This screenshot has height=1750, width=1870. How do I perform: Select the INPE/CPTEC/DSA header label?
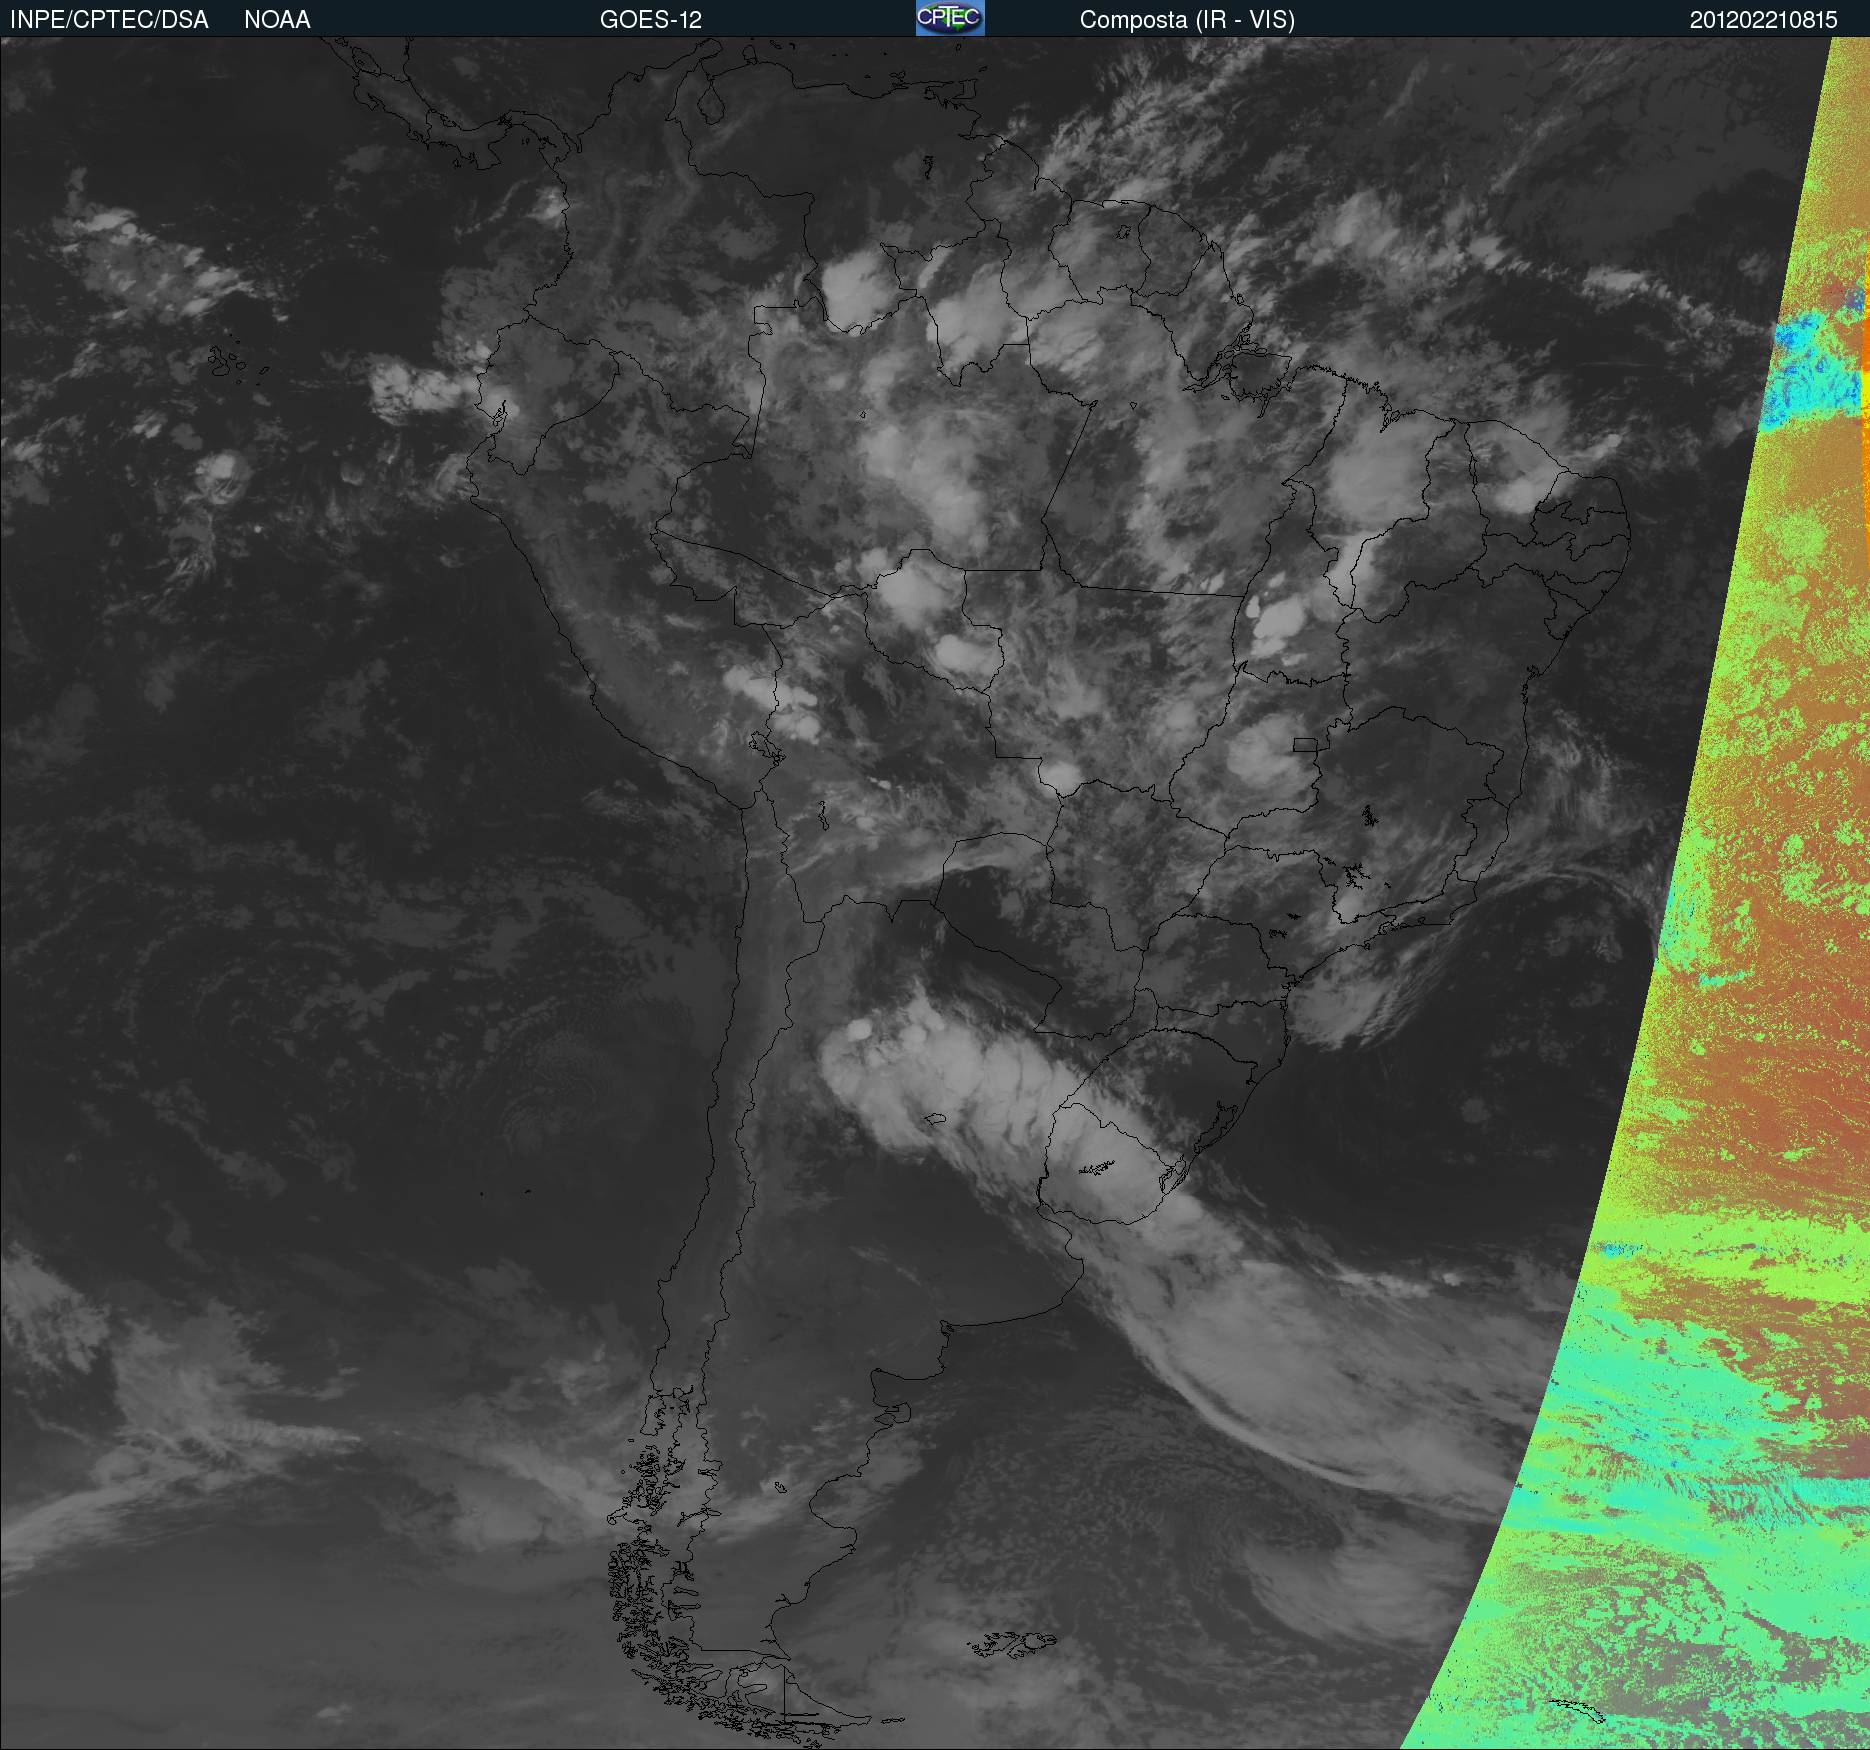[109, 20]
